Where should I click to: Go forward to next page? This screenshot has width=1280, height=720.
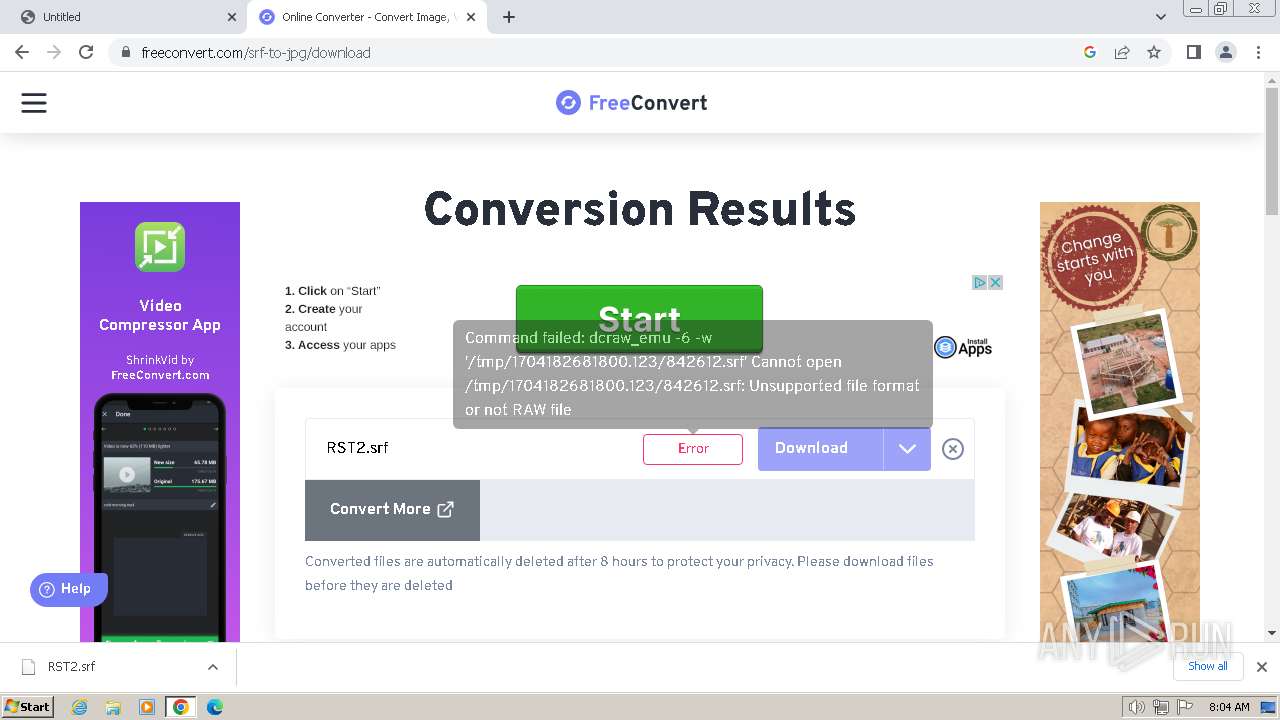point(54,52)
